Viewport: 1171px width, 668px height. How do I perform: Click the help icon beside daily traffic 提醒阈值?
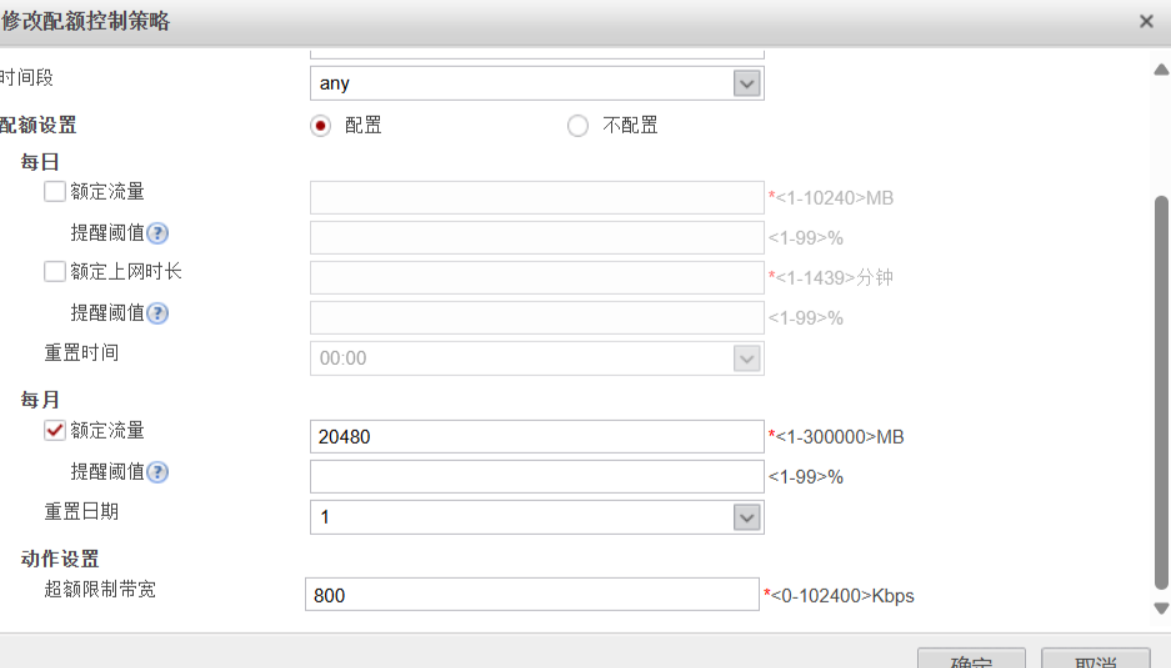click(x=158, y=233)
